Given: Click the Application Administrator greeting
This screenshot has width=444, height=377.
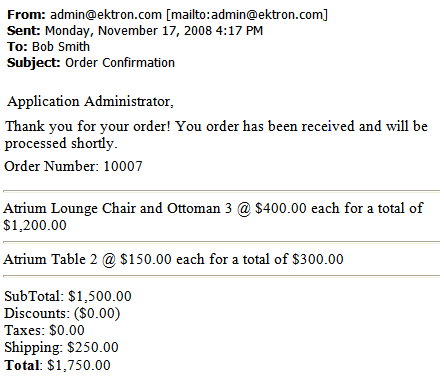Looking at the screenshot, I should 90,101.
